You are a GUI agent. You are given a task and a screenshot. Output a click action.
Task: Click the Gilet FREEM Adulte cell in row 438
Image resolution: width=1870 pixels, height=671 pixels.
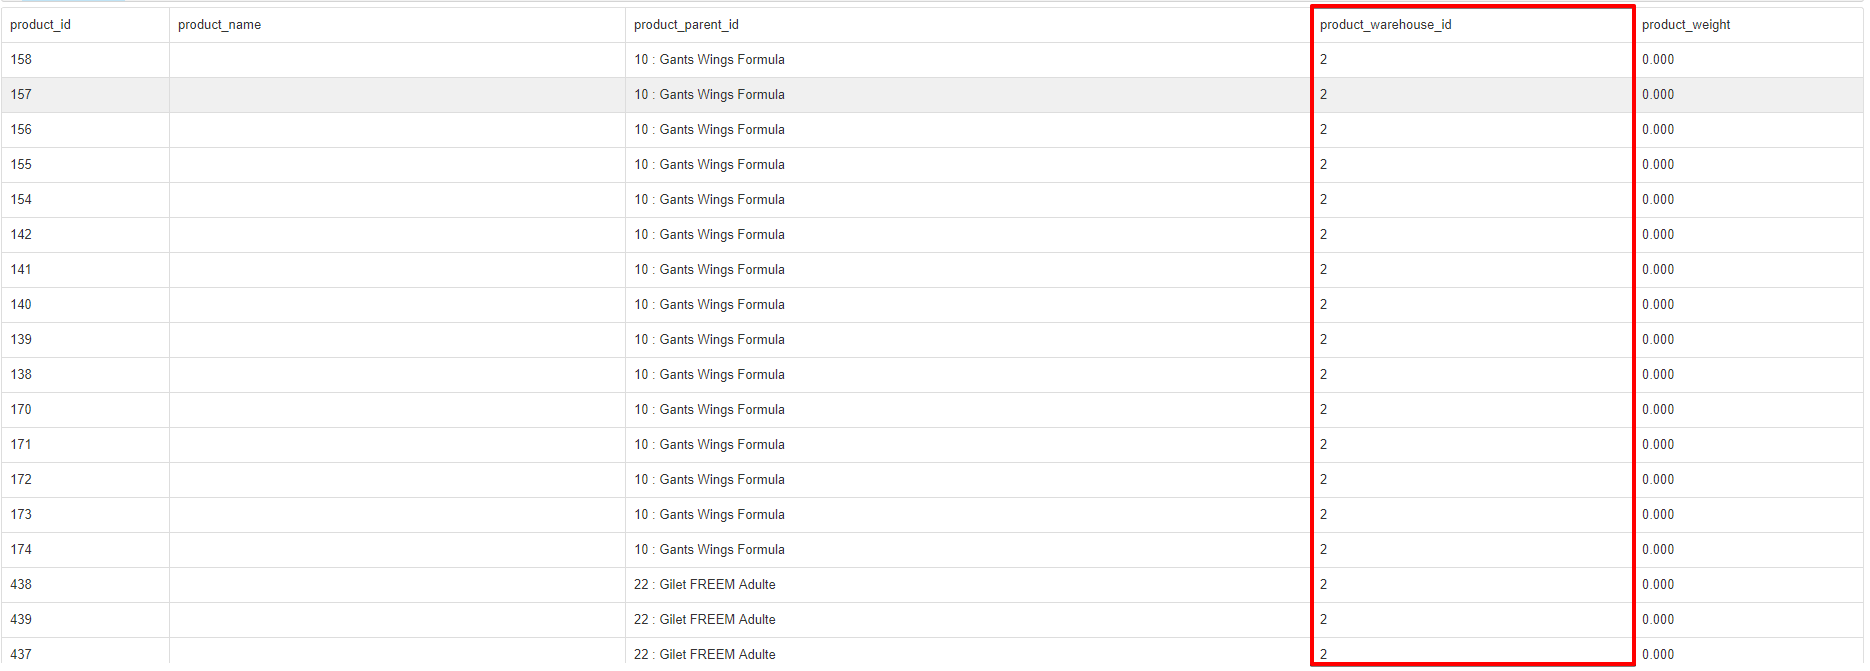(x=705, y=585)
